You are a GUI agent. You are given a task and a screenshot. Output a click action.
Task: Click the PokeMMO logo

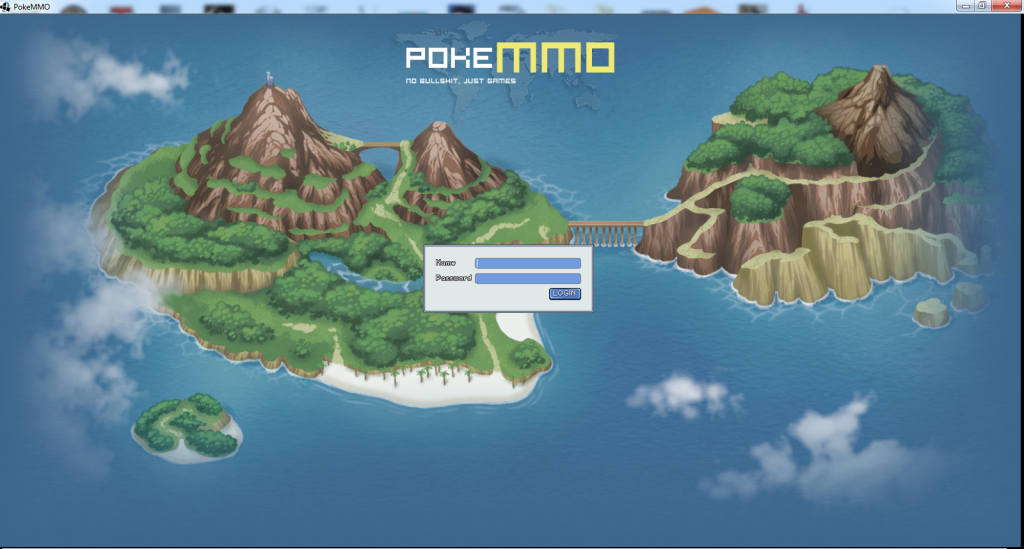510,63
